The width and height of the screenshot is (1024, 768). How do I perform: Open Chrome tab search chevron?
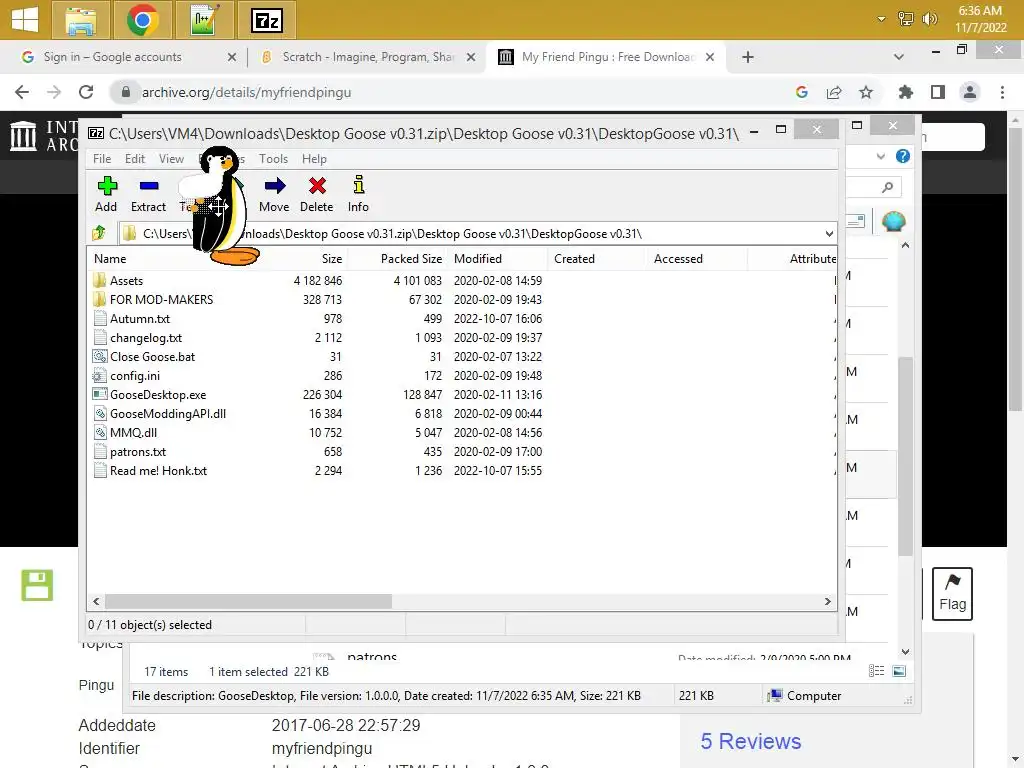click(x=899, y=57)
